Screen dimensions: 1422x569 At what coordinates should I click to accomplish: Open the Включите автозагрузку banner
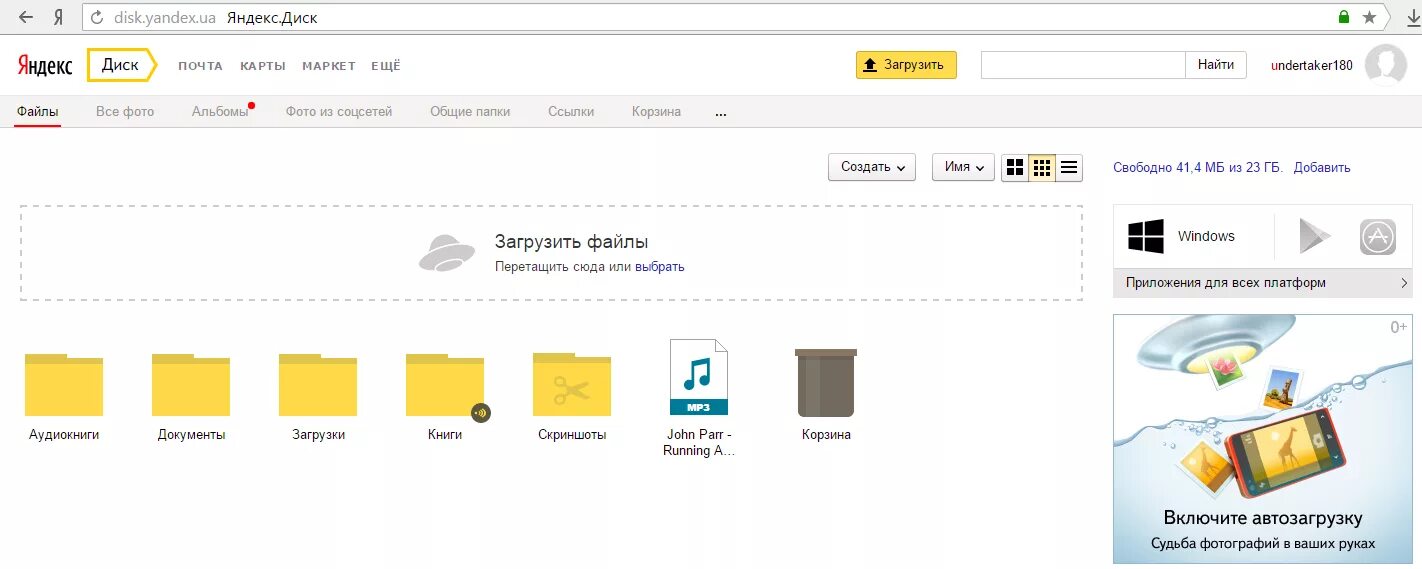tap(1263, 439)
